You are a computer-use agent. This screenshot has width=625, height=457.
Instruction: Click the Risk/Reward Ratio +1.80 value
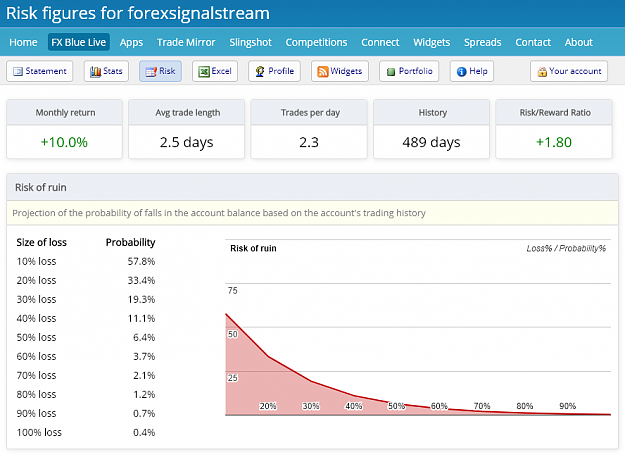tap(554, 142)
